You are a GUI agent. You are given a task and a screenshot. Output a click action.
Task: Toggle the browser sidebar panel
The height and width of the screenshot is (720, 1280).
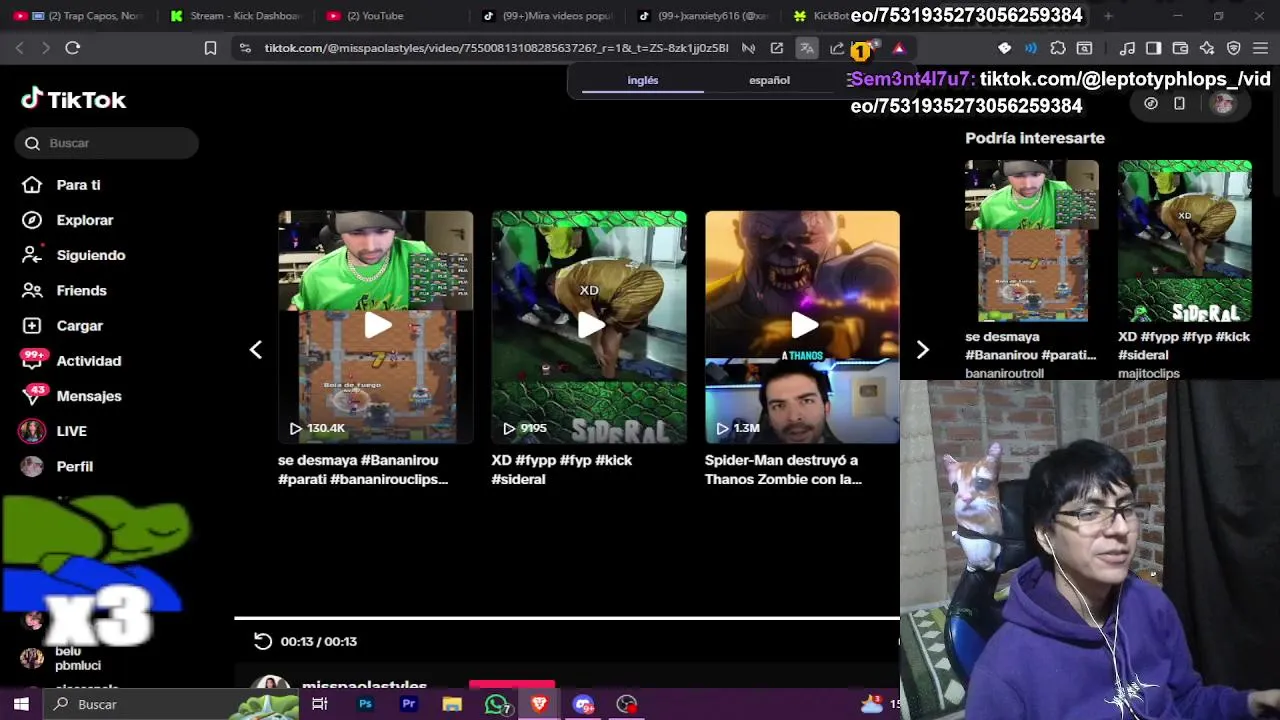[x=1153, y=48]
